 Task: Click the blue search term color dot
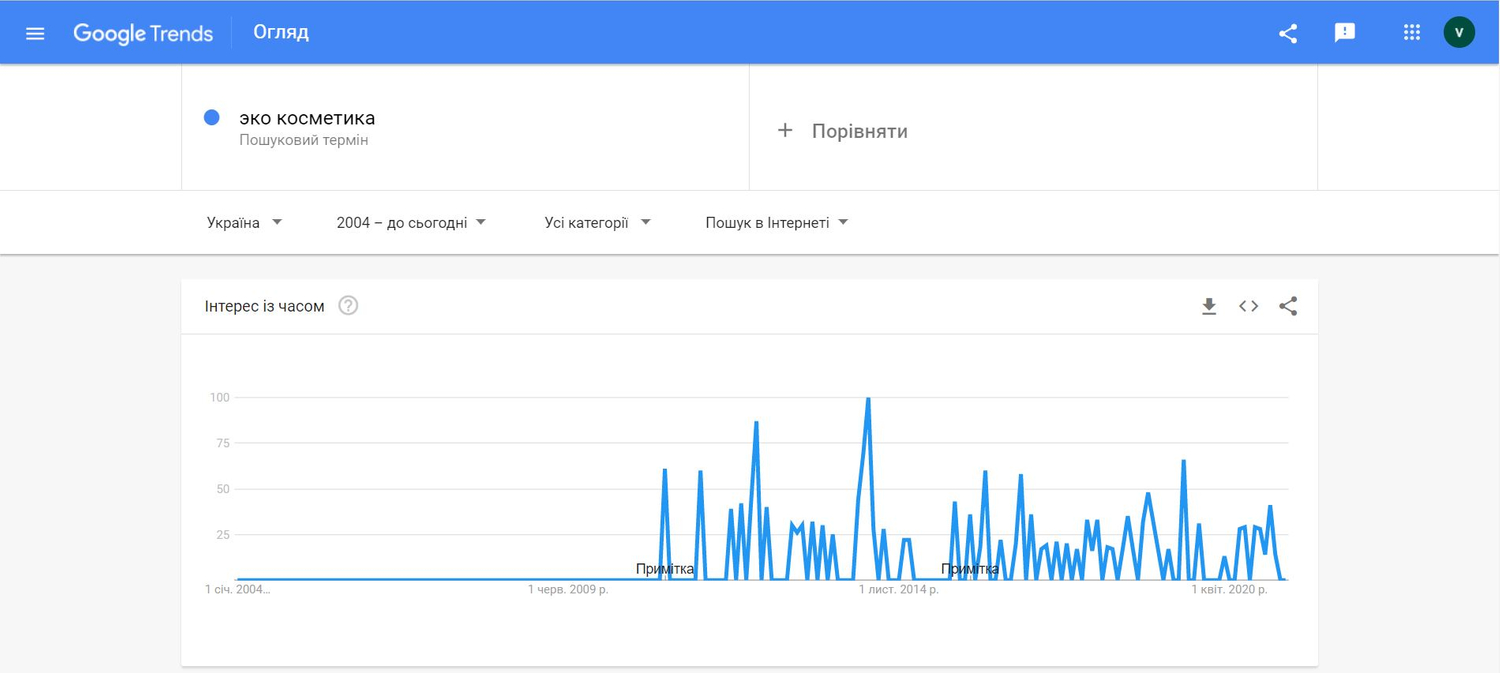212,118
